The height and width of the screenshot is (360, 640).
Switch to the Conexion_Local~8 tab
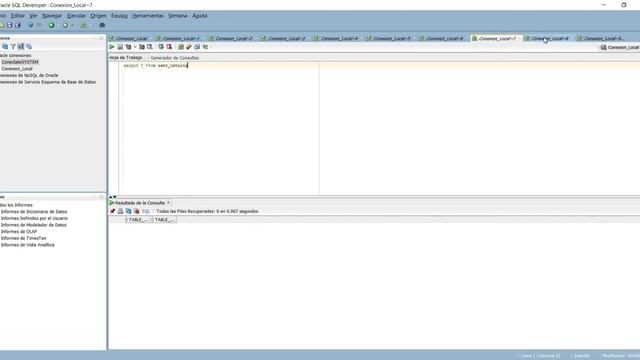(547, 38)
